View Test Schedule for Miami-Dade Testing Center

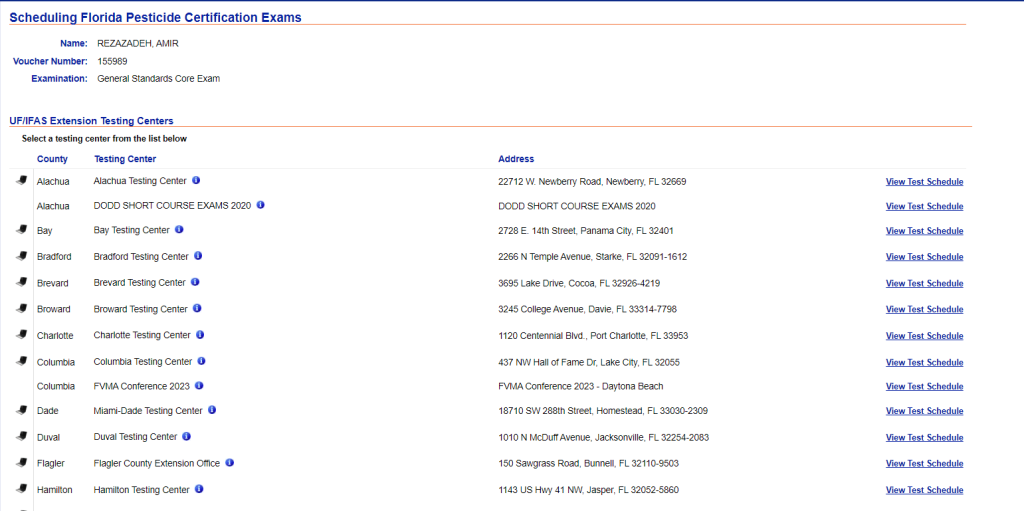924,411
